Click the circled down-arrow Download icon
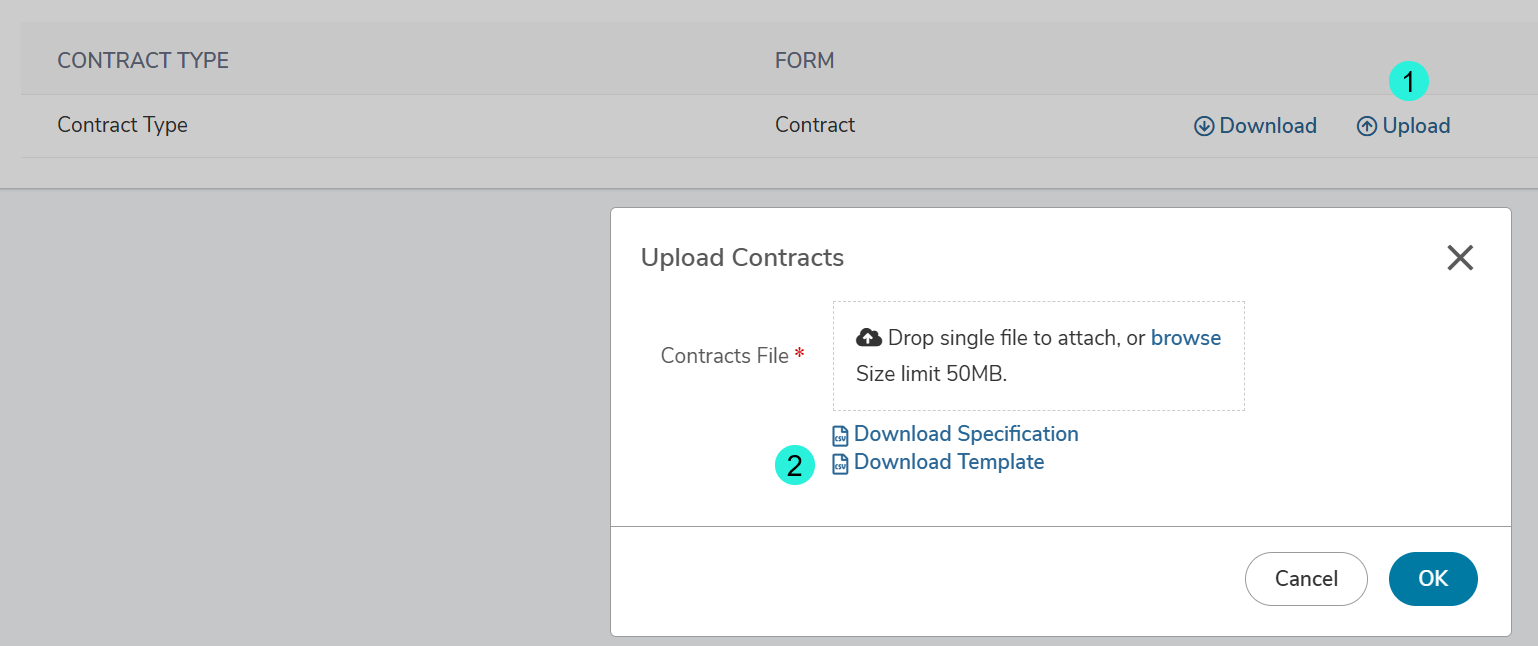The height and width of the screenshot is (646, 1538). click(1204, 126)
